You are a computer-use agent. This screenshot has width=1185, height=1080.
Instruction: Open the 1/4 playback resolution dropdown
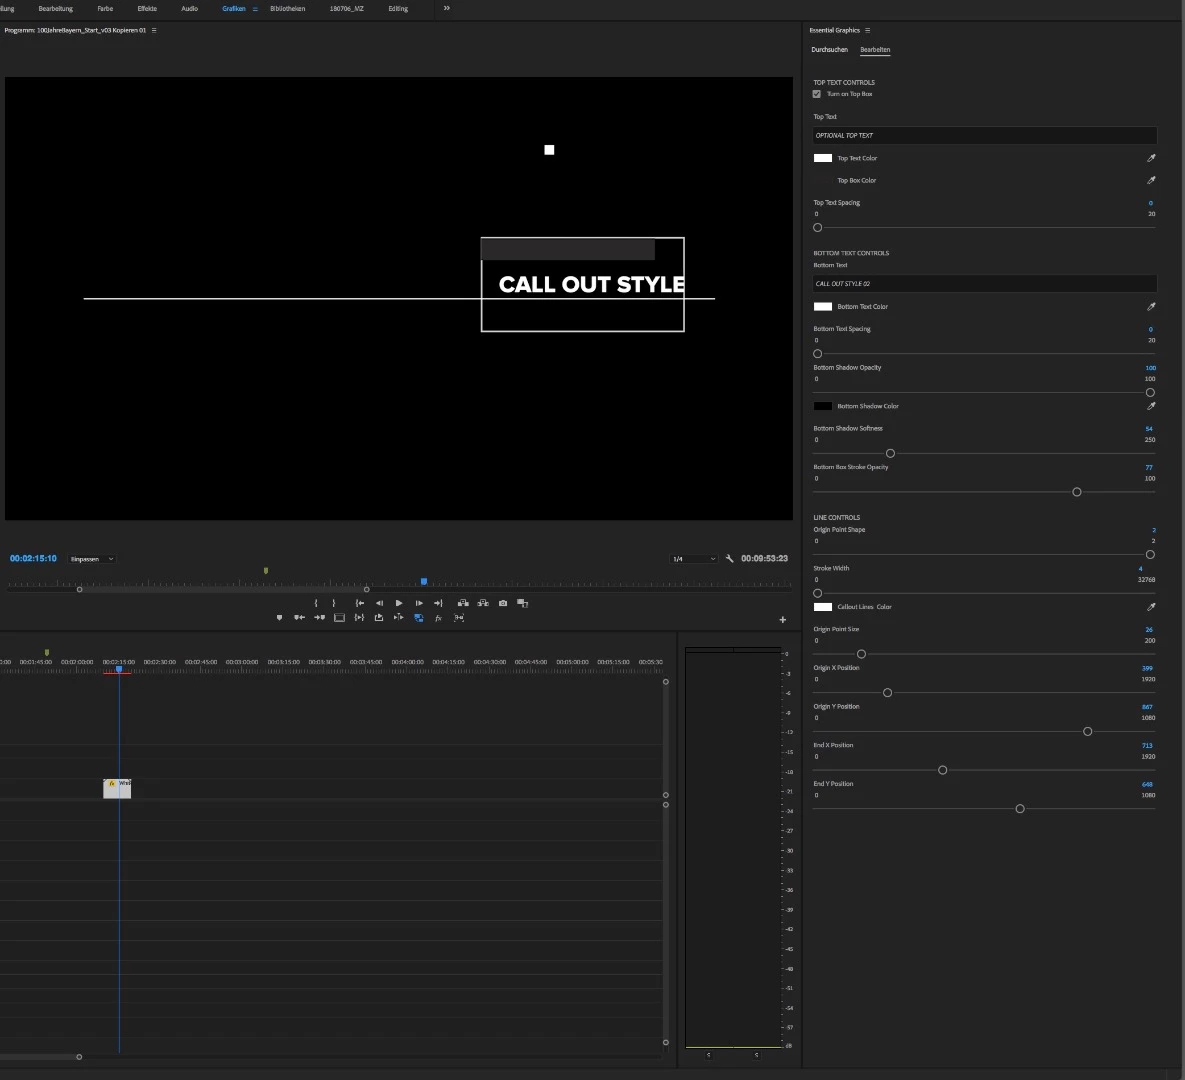pos(694,559)
